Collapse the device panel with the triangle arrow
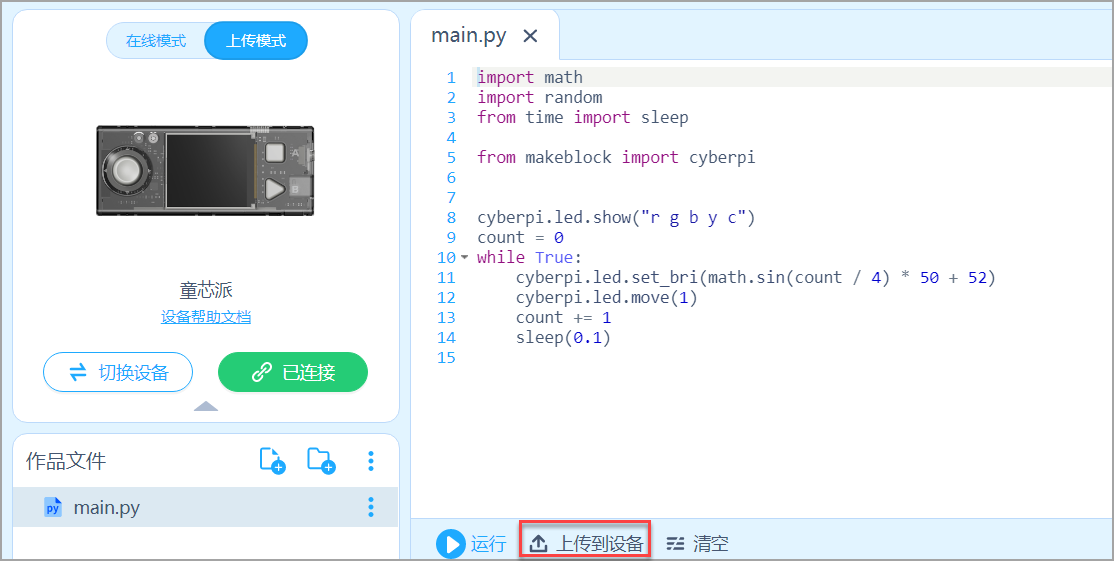This screenshot has height=561, width=1114. [206, 406]
